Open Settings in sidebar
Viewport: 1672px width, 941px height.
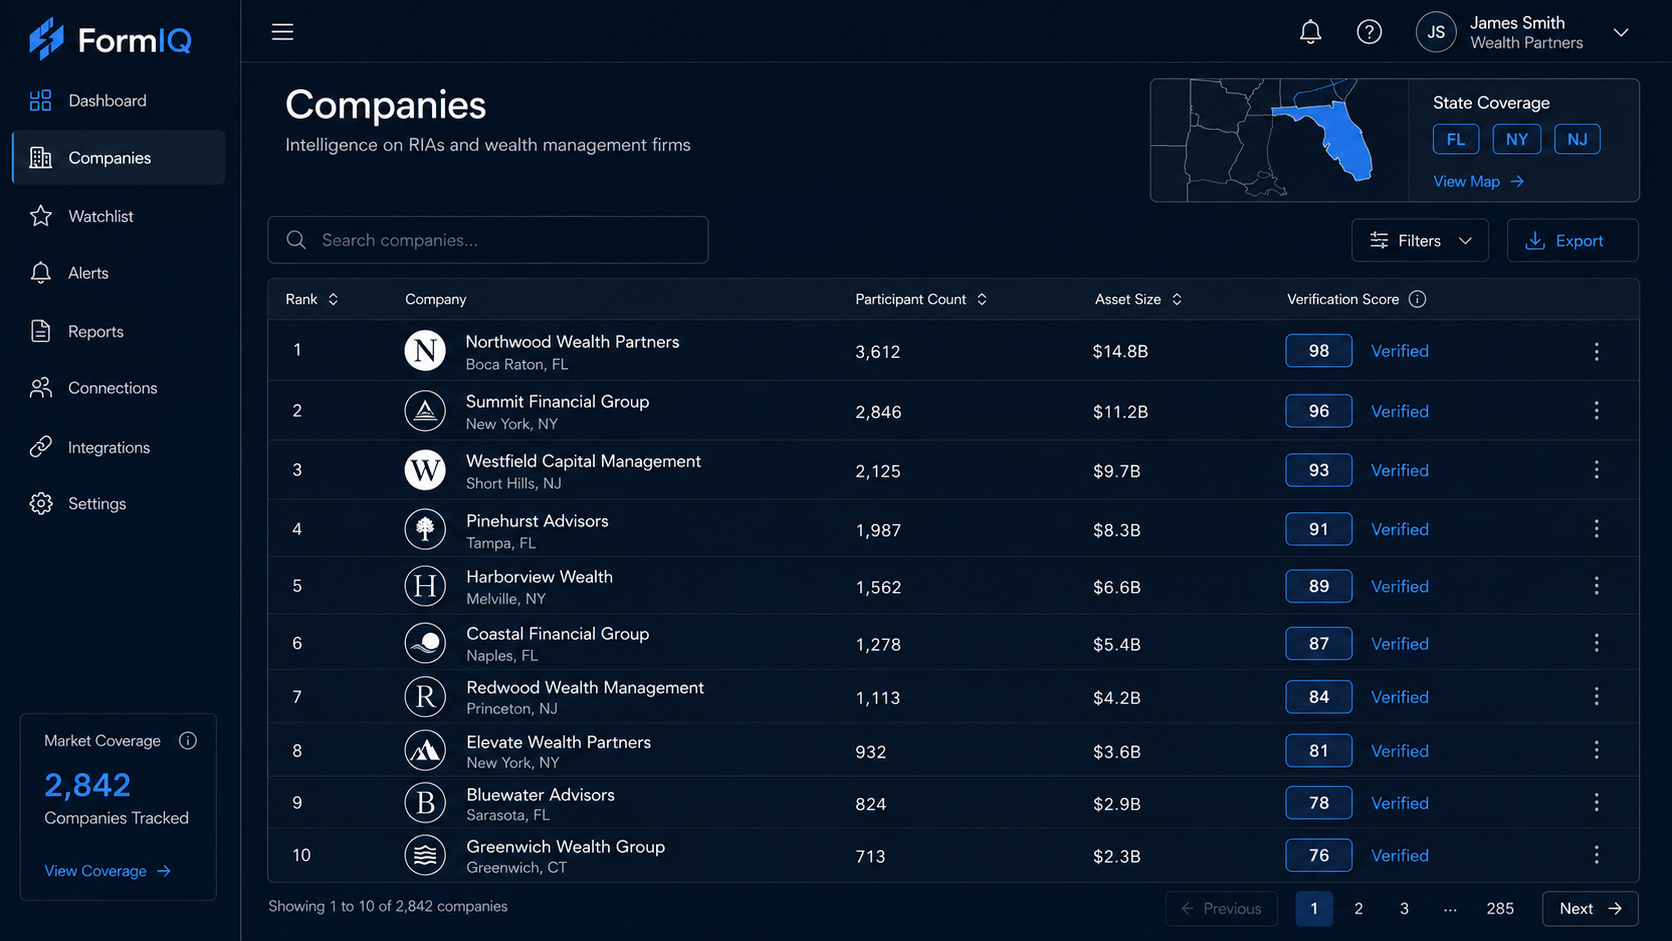click(118, 504)
